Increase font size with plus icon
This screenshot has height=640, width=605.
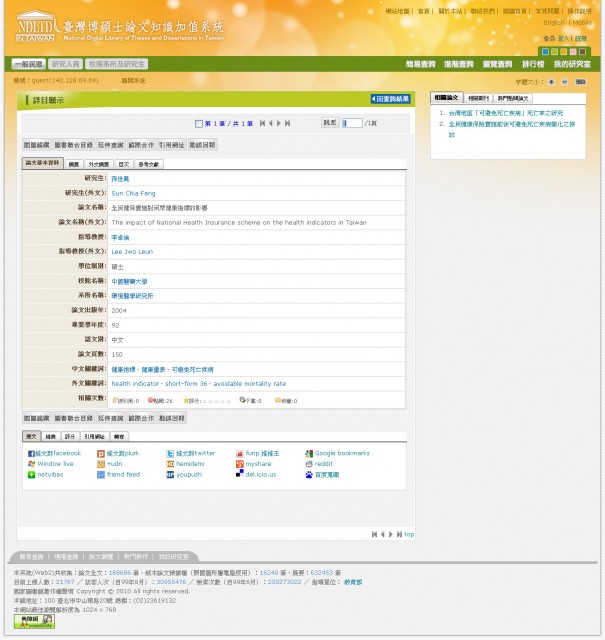552,82
